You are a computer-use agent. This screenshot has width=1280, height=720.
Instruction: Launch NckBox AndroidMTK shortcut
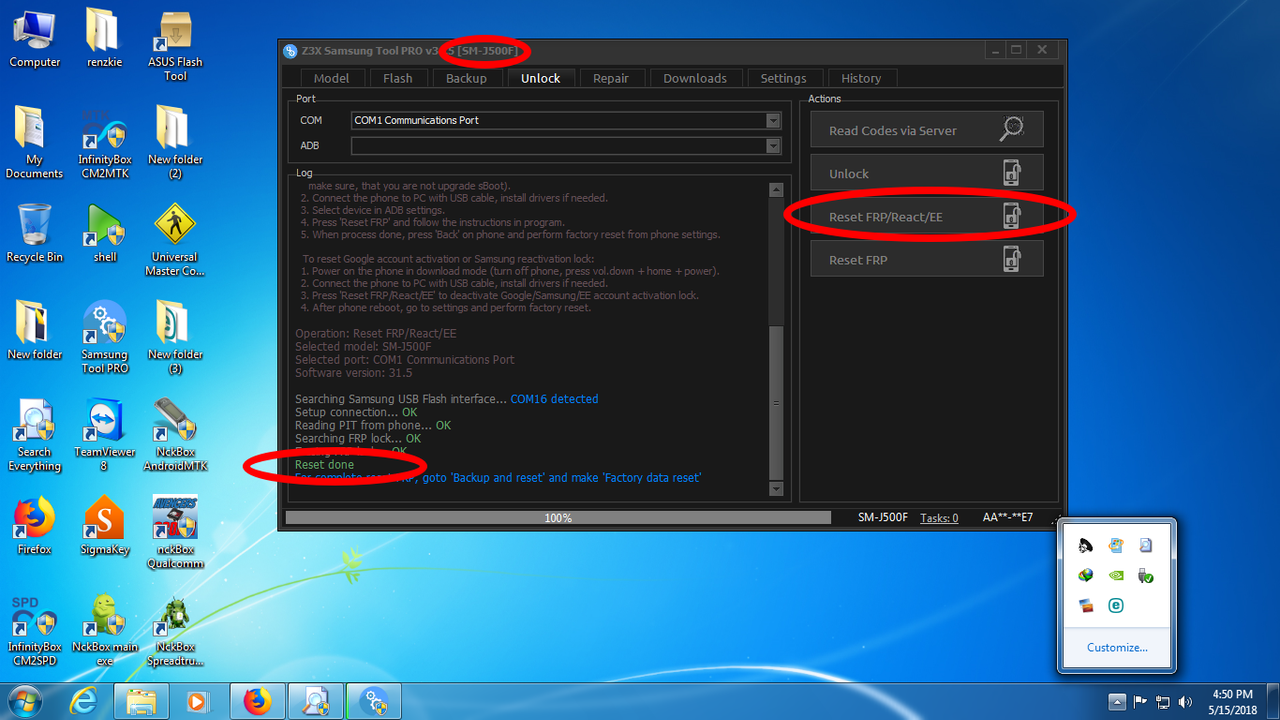(175, 435)
